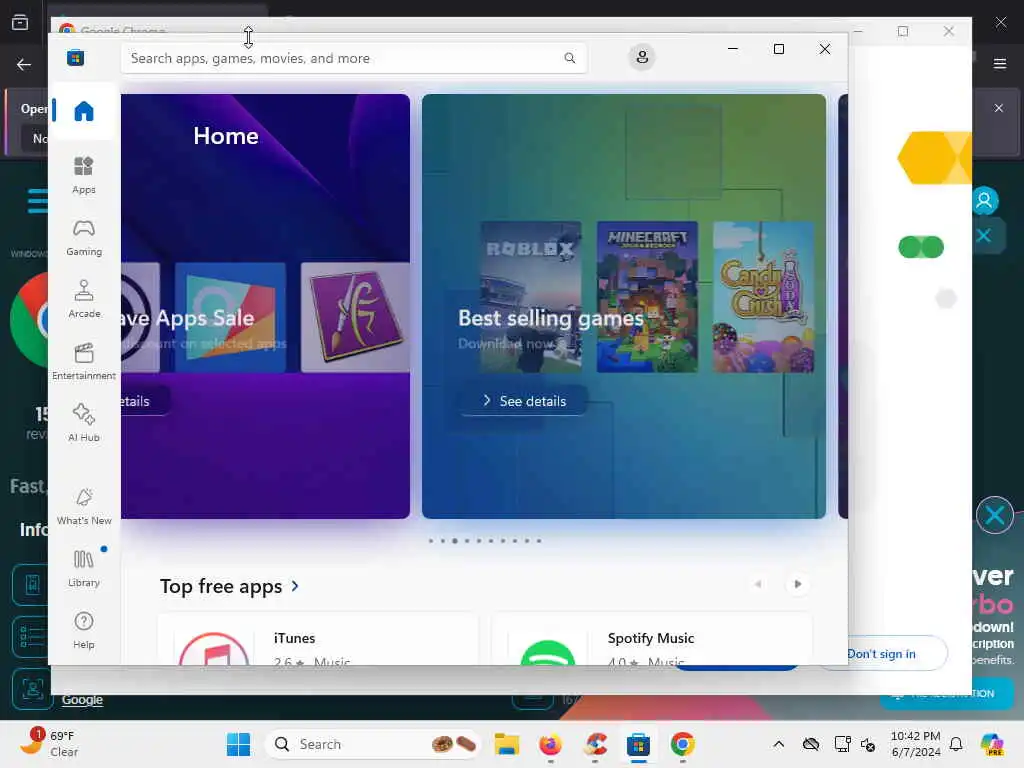Screen dimensions: 1024x768
Task: Open the Library section
Action: coord(84,568)
